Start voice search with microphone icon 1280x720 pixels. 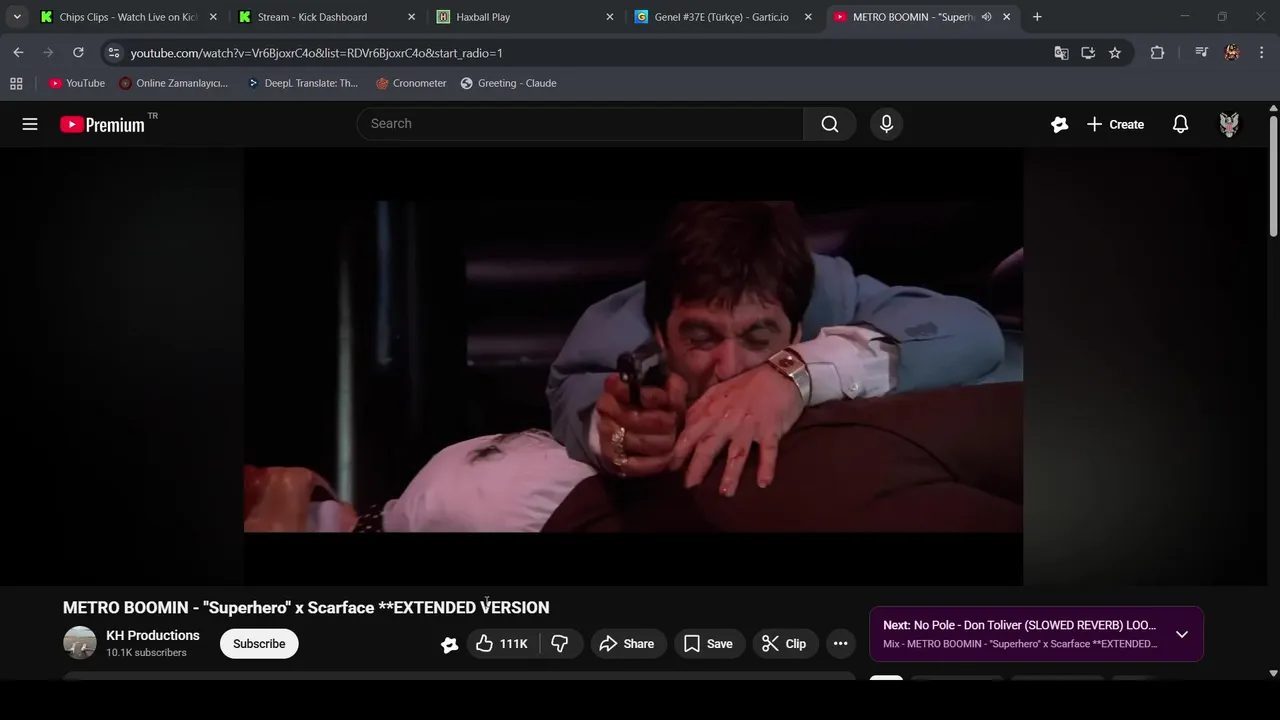[886, 124]
